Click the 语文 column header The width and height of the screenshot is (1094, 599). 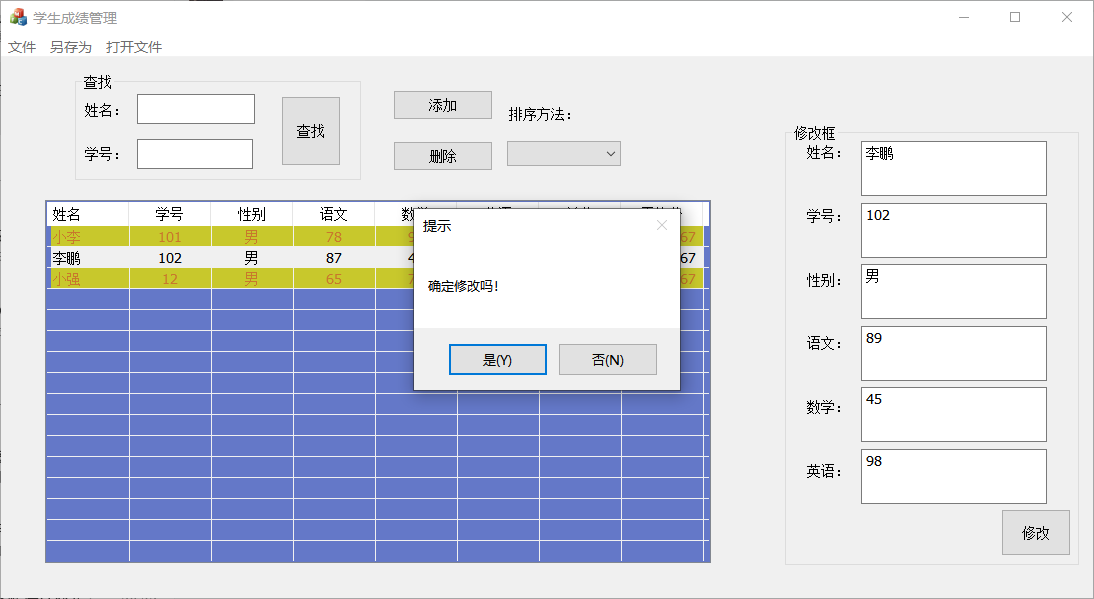[334, 214]
